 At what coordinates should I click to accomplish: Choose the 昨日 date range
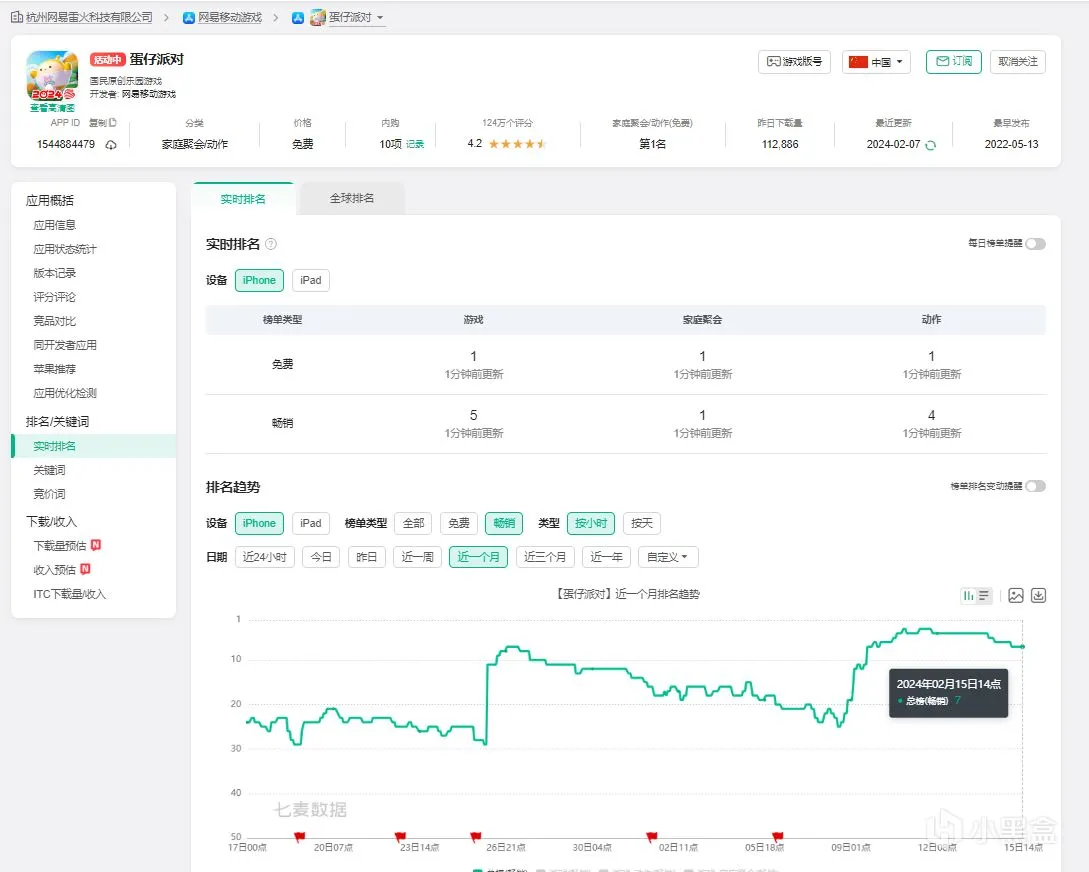[x=366, y=557]
